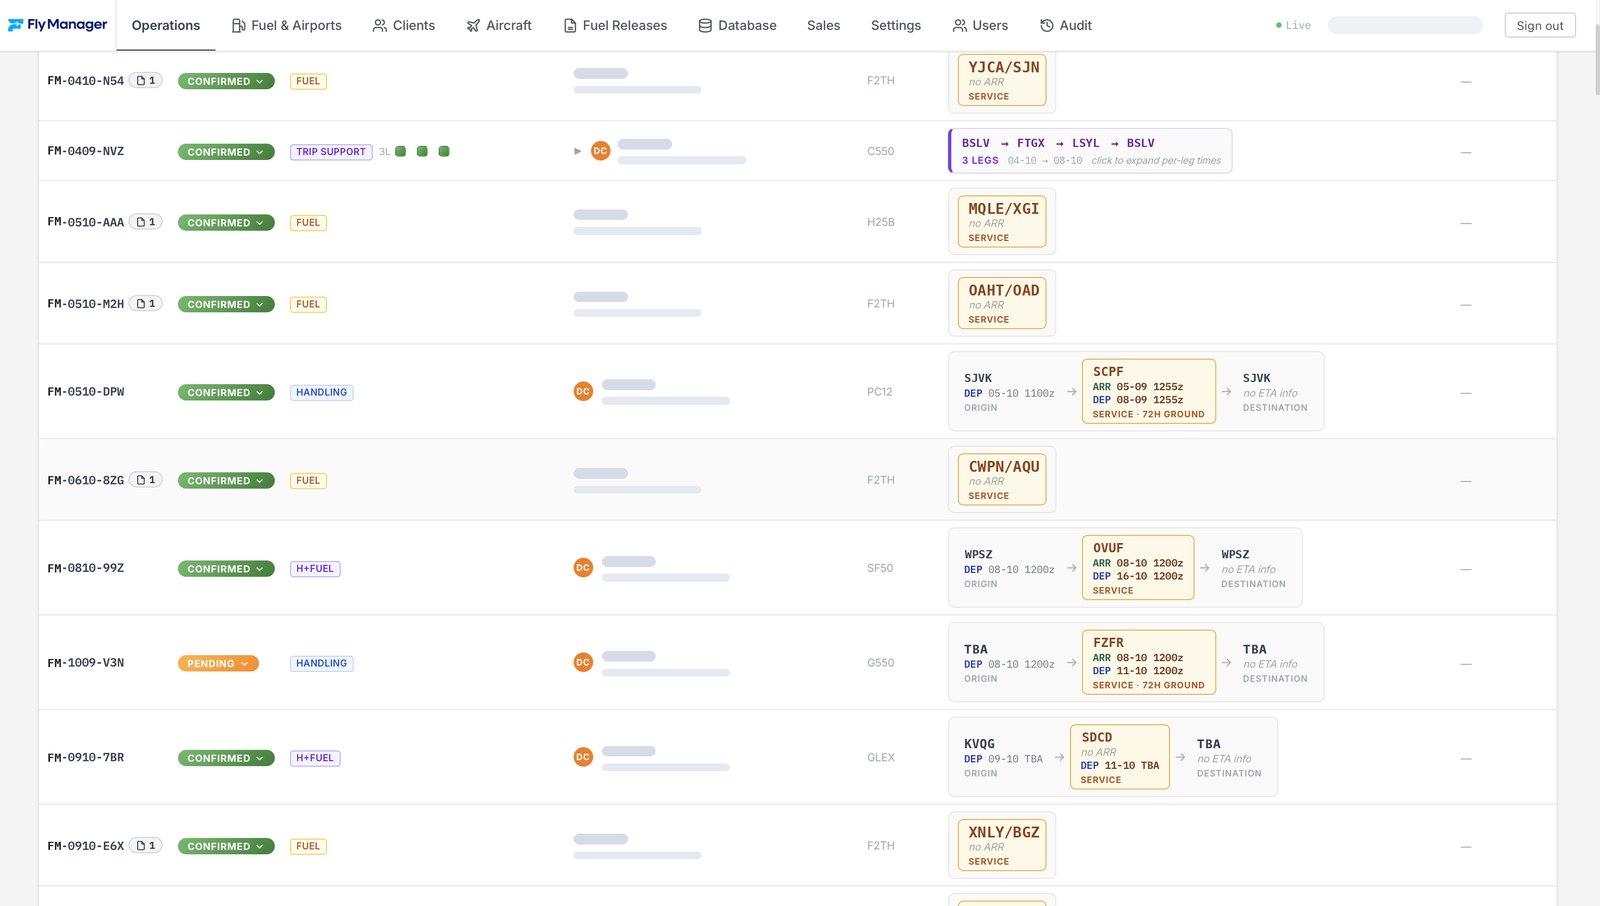The height and width of the screenshot is (906, 1600).
Task: Click TRIP SUPPORT tag on FM-0409-NVZ
Action: 331,152
